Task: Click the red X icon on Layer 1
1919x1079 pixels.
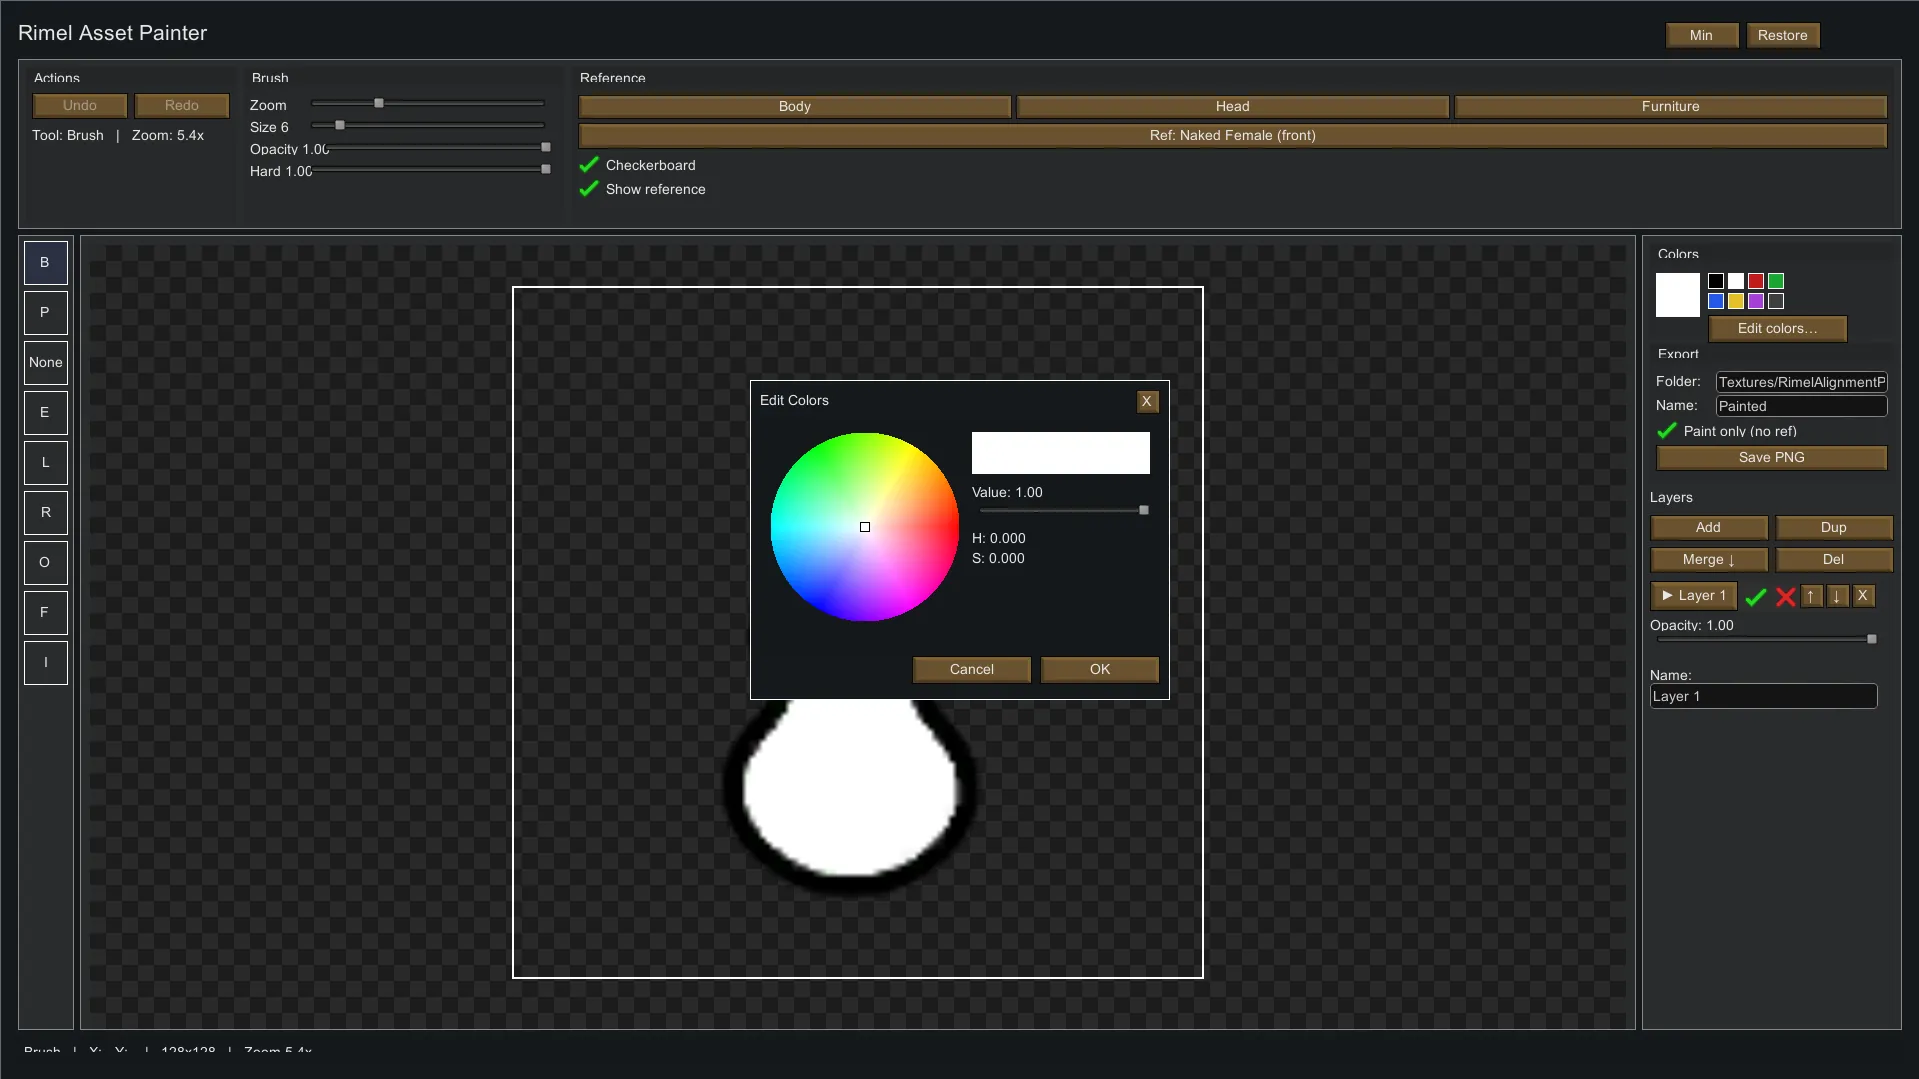Action: tap(1785, 597)
